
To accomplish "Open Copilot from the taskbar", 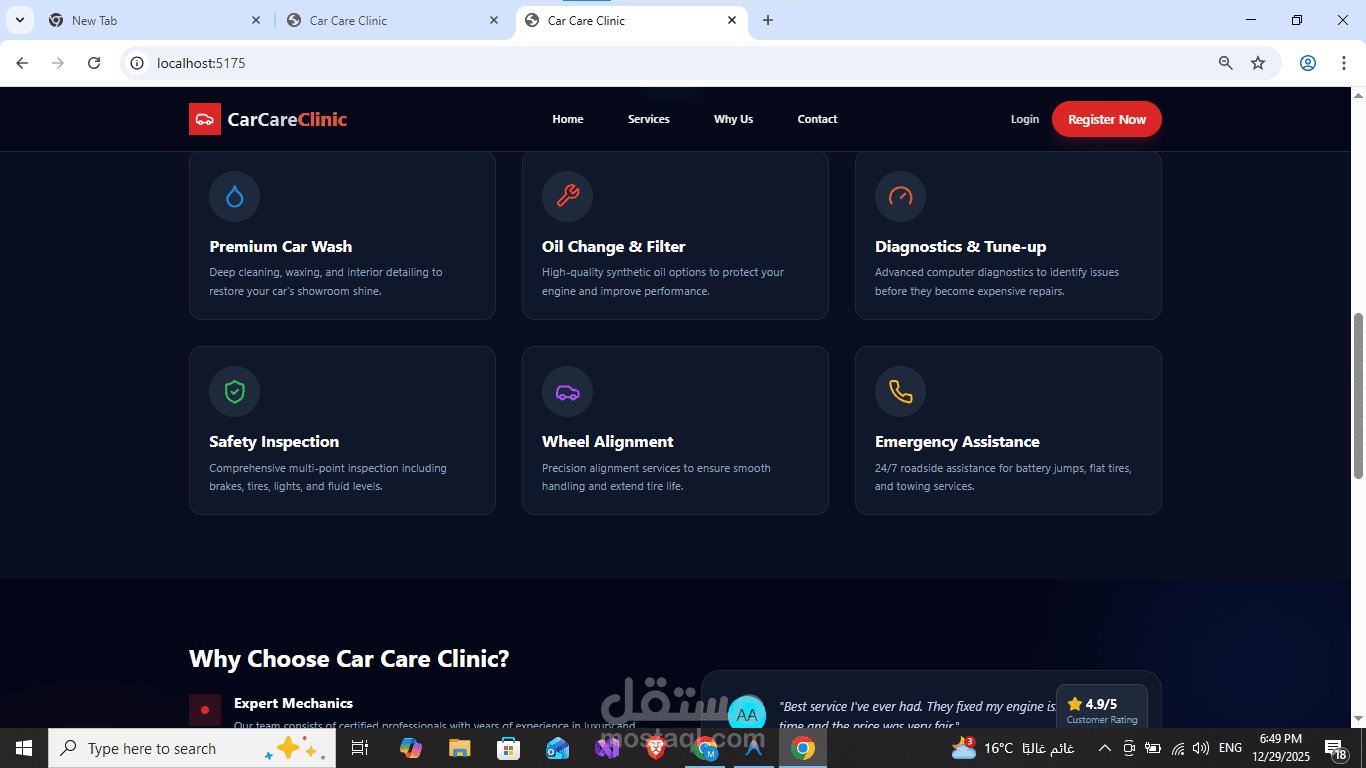I will click(410, 748).
